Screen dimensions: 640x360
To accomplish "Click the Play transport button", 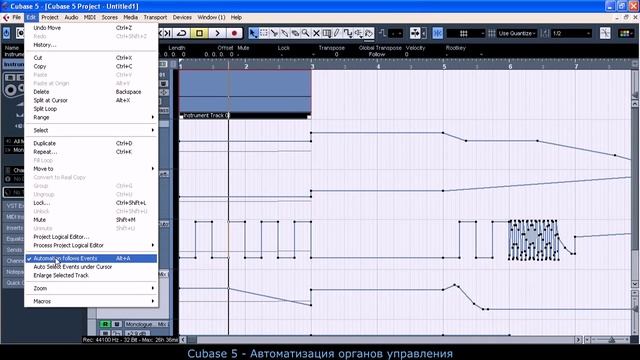I will coord(217,33).
